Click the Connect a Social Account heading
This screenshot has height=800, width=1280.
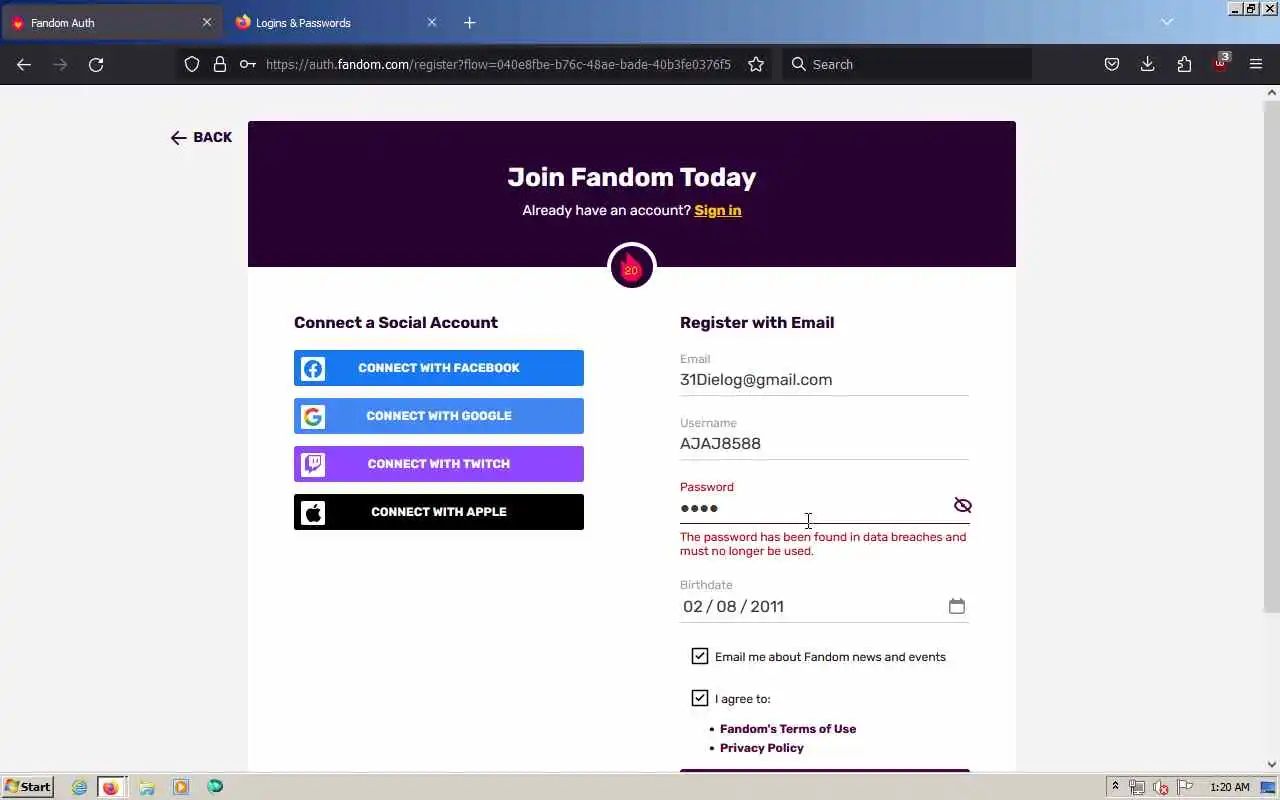395,322
